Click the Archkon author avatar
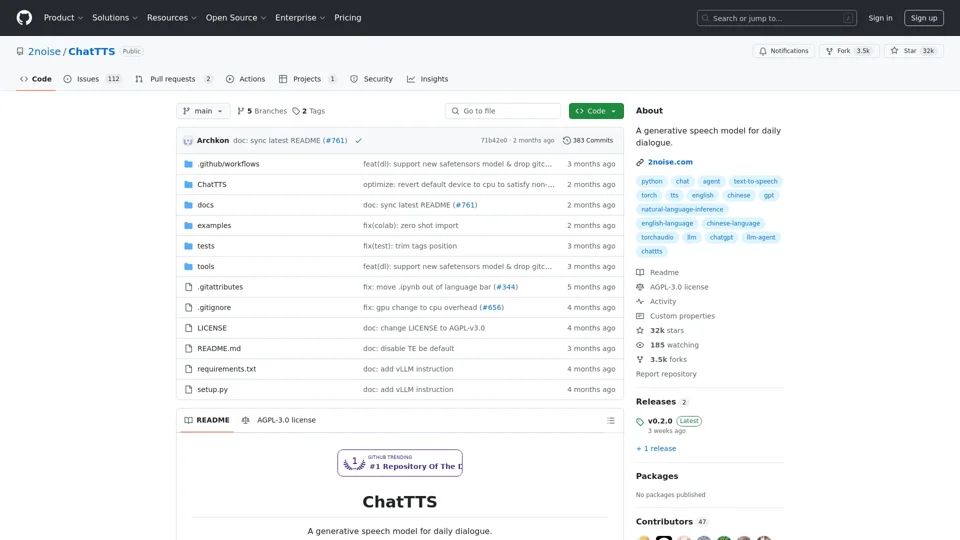 coord(188,141)
